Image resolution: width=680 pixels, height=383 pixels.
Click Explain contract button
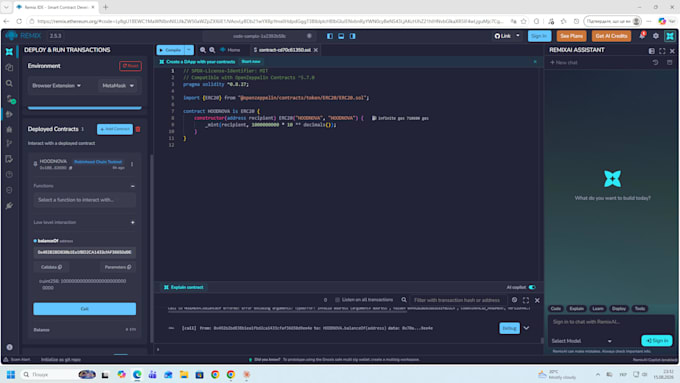click(x=183, y=287)
